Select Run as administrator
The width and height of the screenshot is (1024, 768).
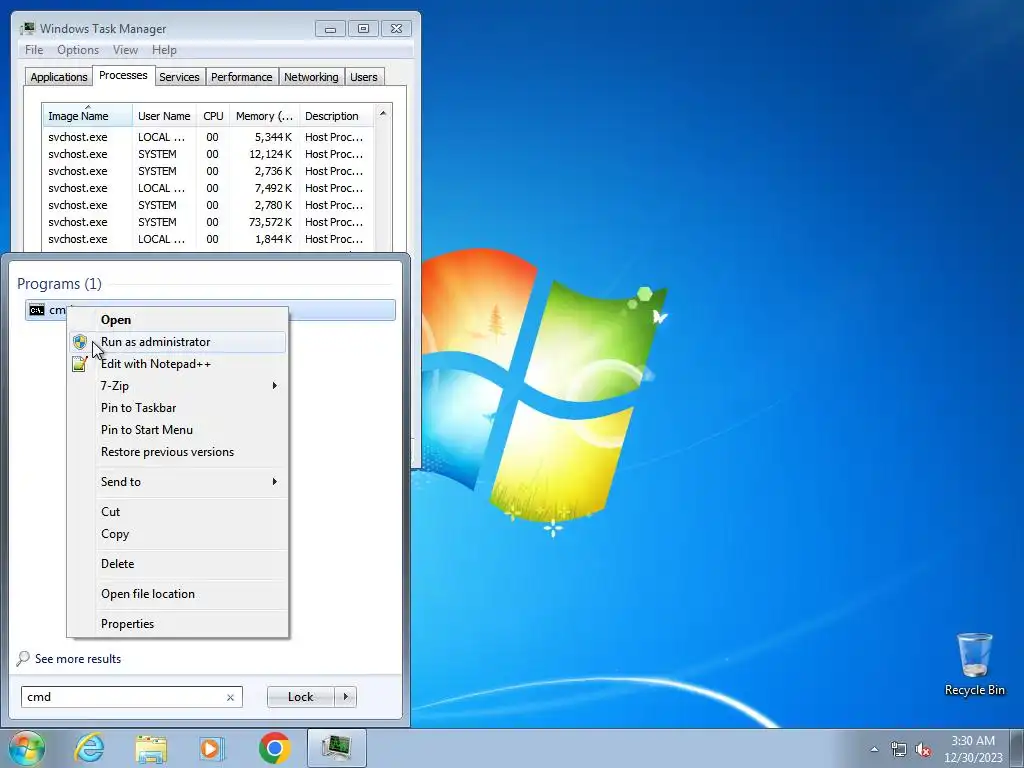tap(178, 342)
